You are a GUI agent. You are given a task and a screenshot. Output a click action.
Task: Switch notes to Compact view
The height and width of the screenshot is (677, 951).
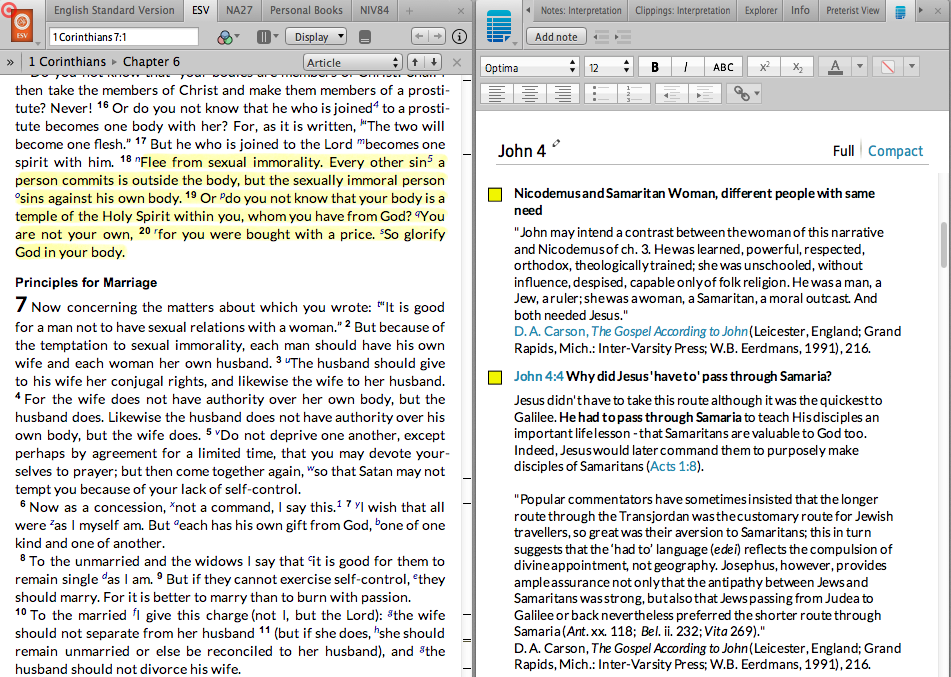[x=895, y=150]
